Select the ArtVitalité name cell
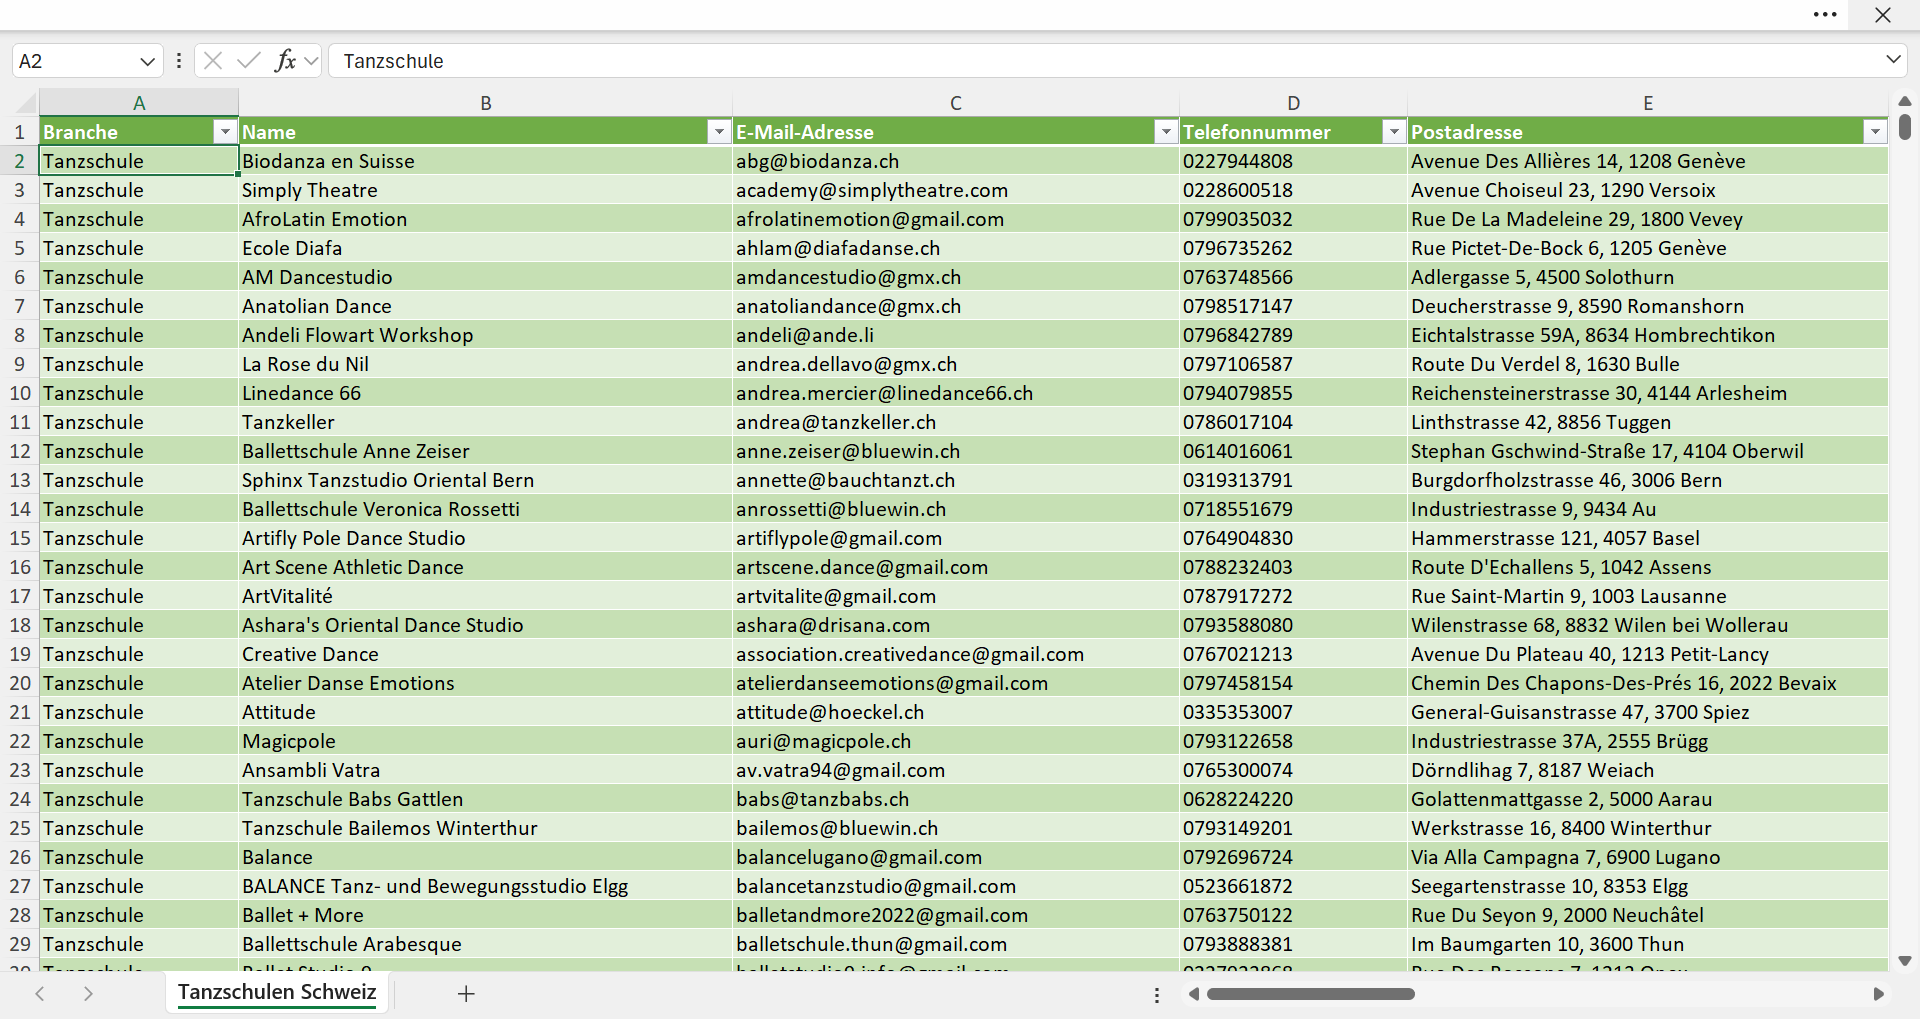1920x1019 pixels. click(486, 596)
